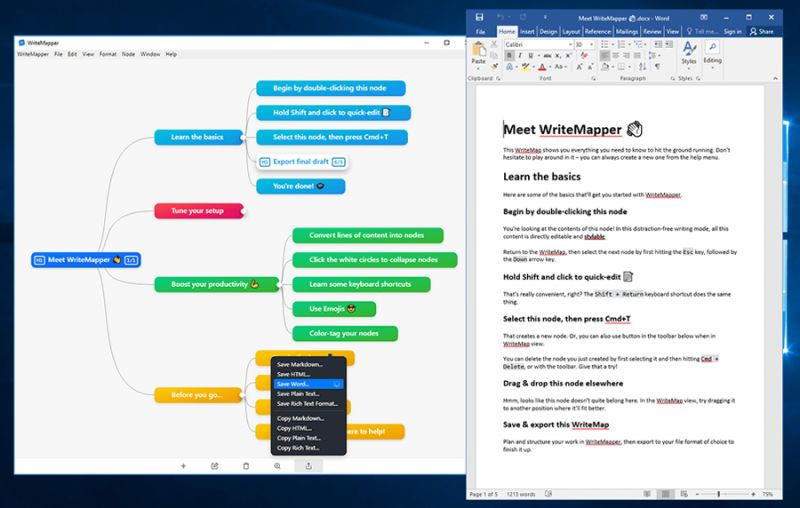This screenshot has width=800, height=508.
Task: Select the Meet WriteMapper root node
Action: (x=86, y=260)
